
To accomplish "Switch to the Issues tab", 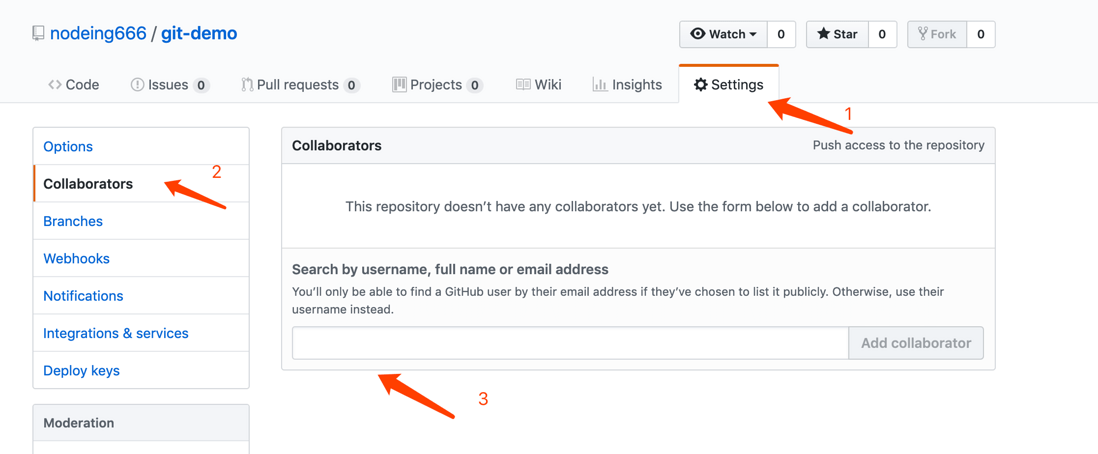I will coord(170,85).
